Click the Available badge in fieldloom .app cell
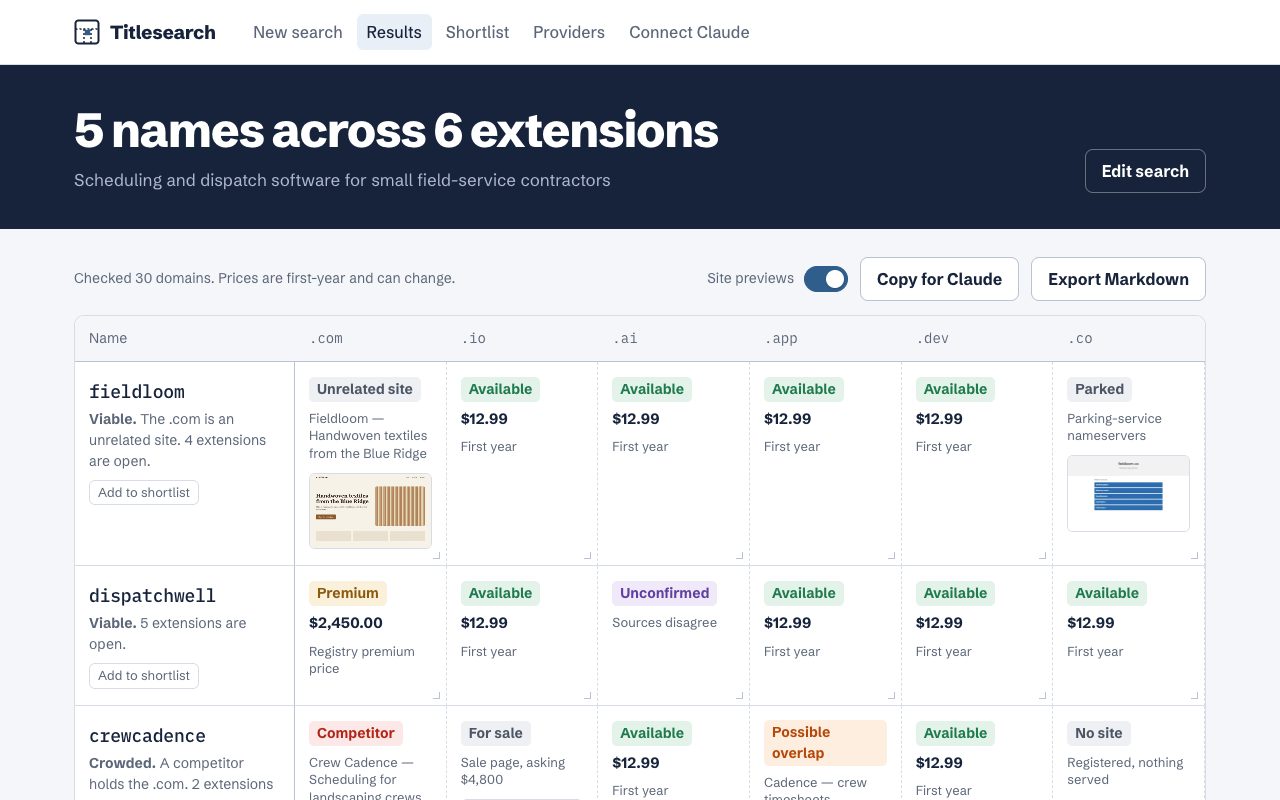 coord(804,389)
